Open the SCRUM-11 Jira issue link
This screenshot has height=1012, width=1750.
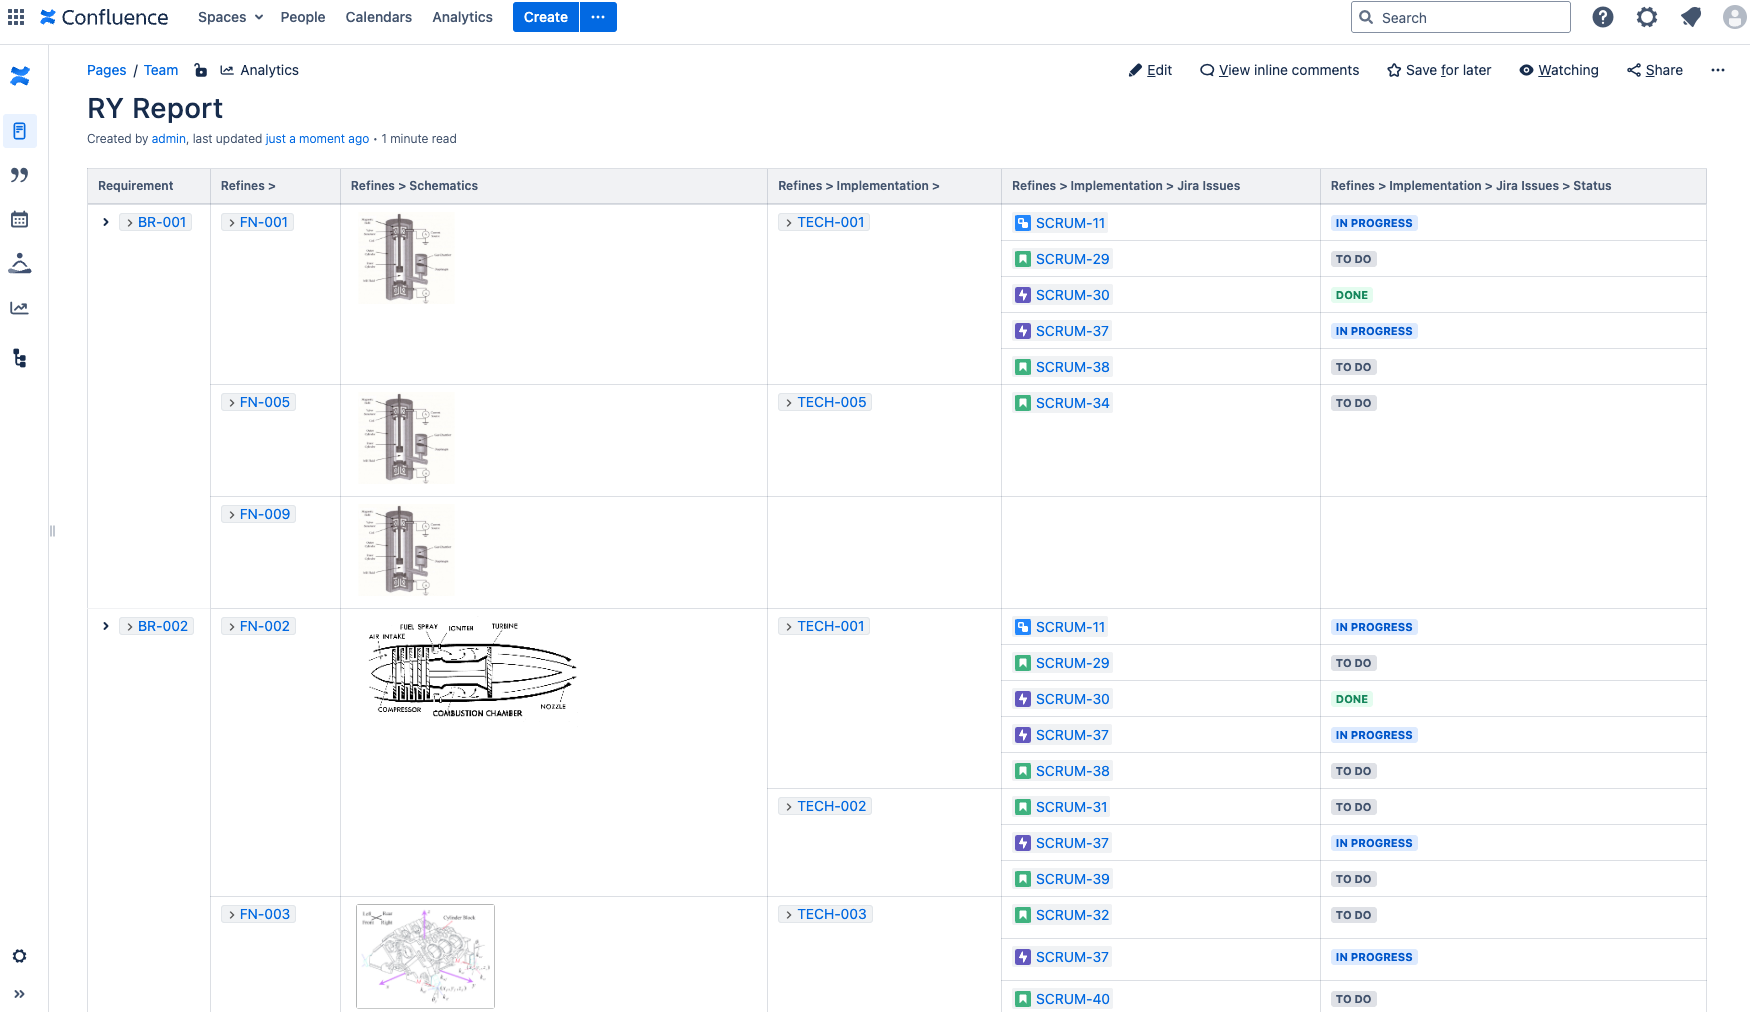[1070, 222]
